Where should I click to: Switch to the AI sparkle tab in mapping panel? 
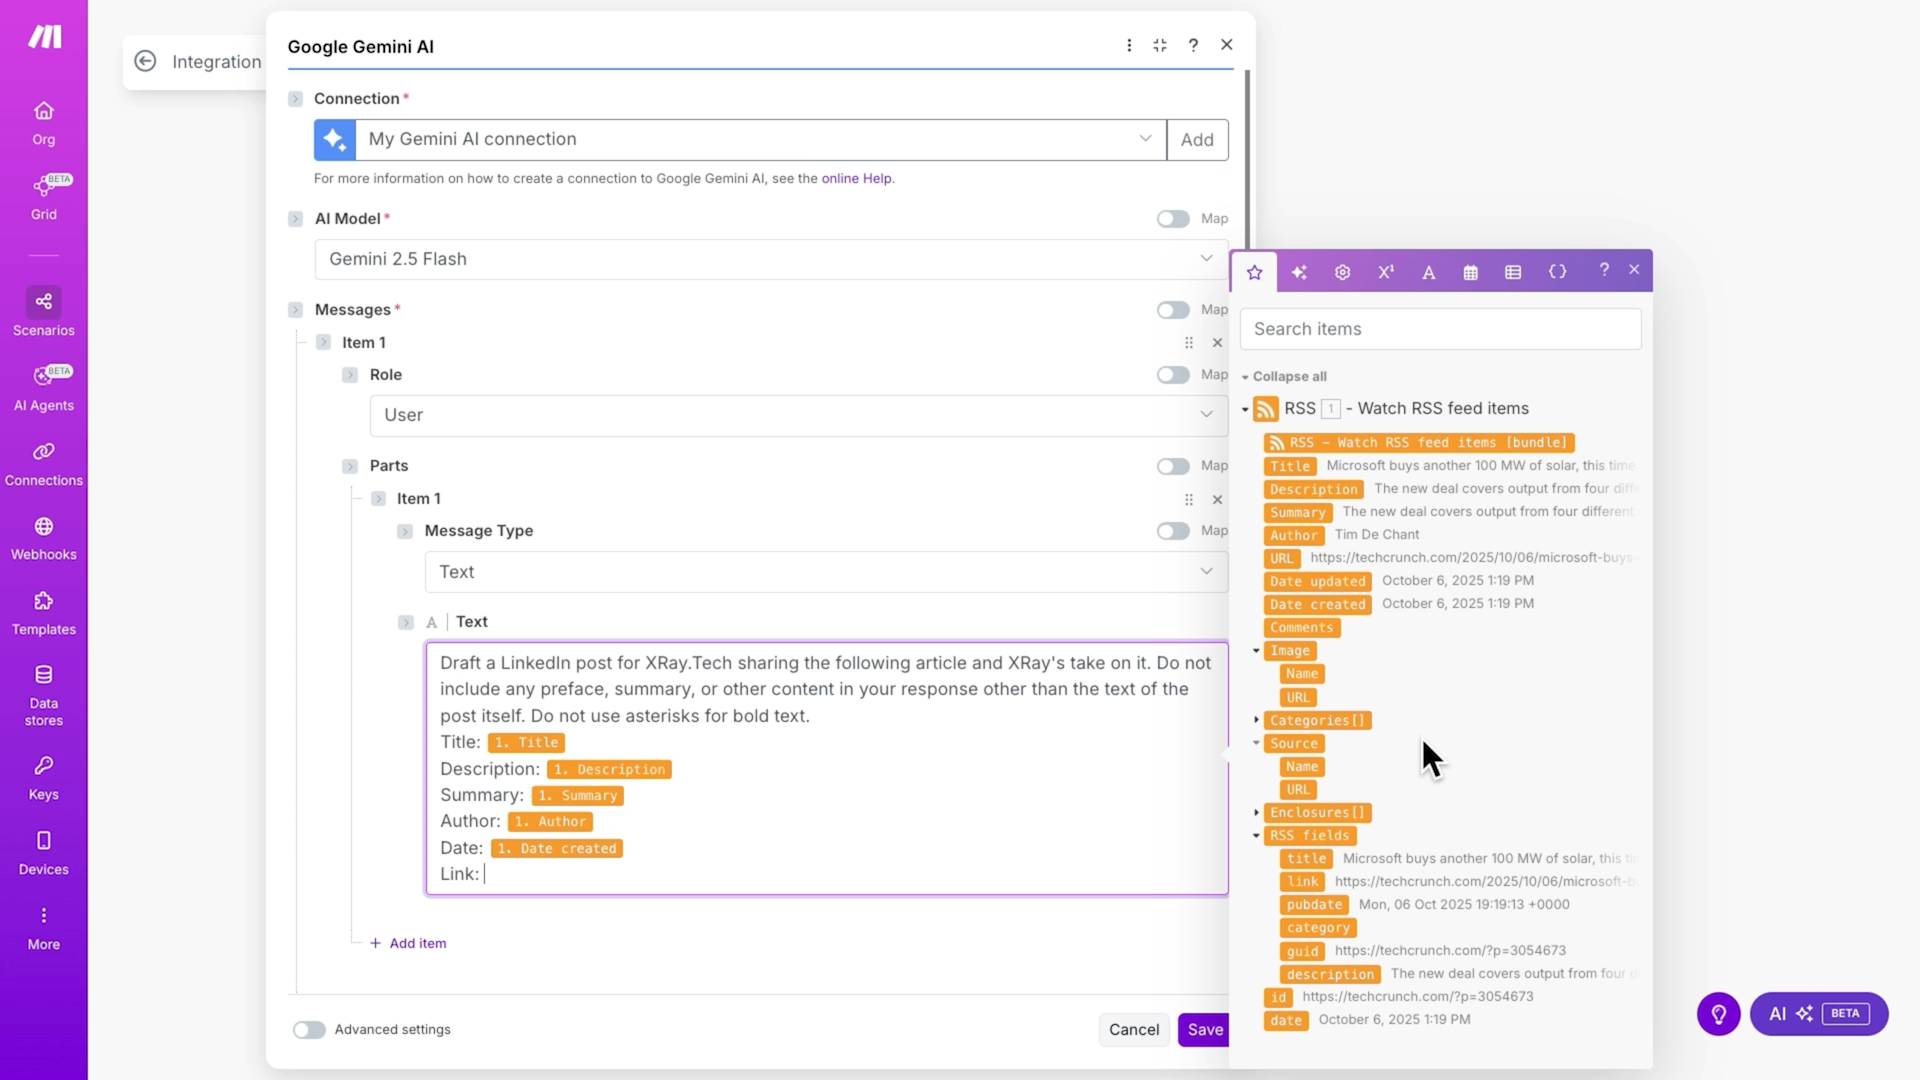[1299, 272]
